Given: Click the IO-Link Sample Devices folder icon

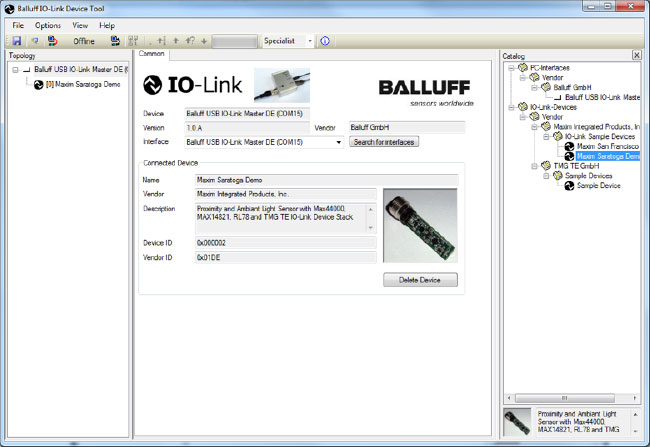Looking at the screenshot, I should [558, 136].
